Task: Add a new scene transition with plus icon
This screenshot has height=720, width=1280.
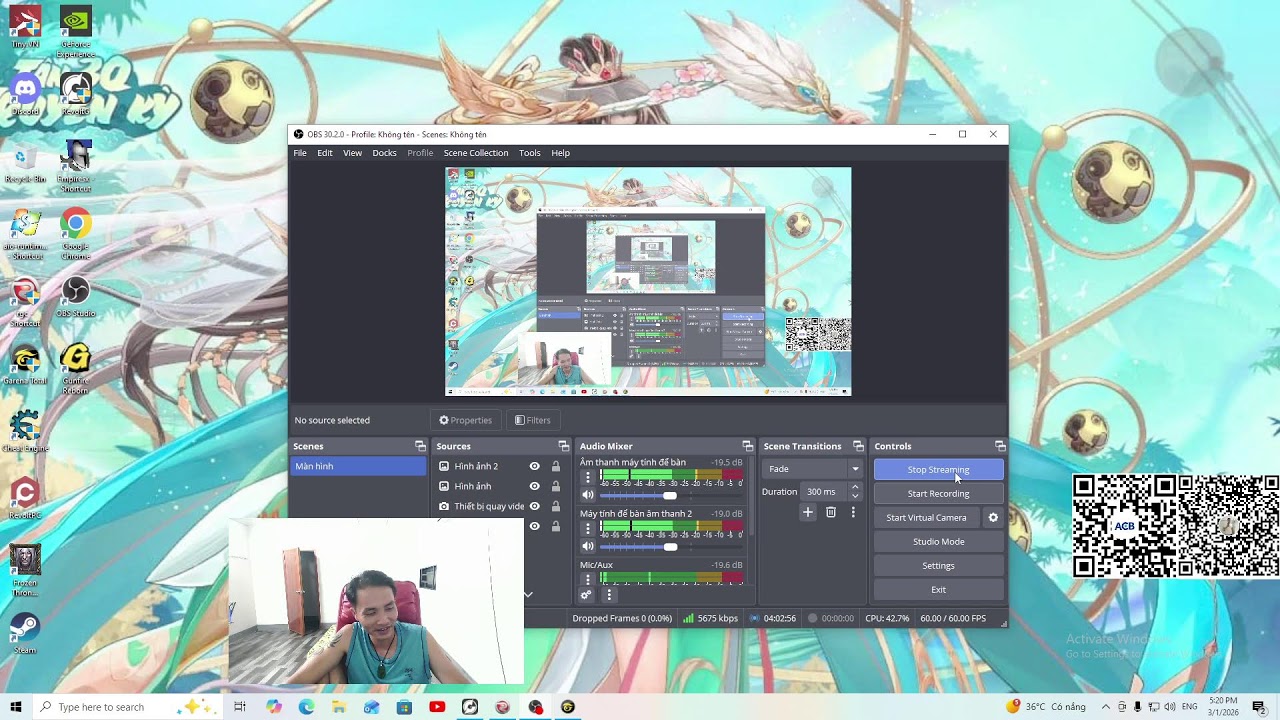Action: 808,512
